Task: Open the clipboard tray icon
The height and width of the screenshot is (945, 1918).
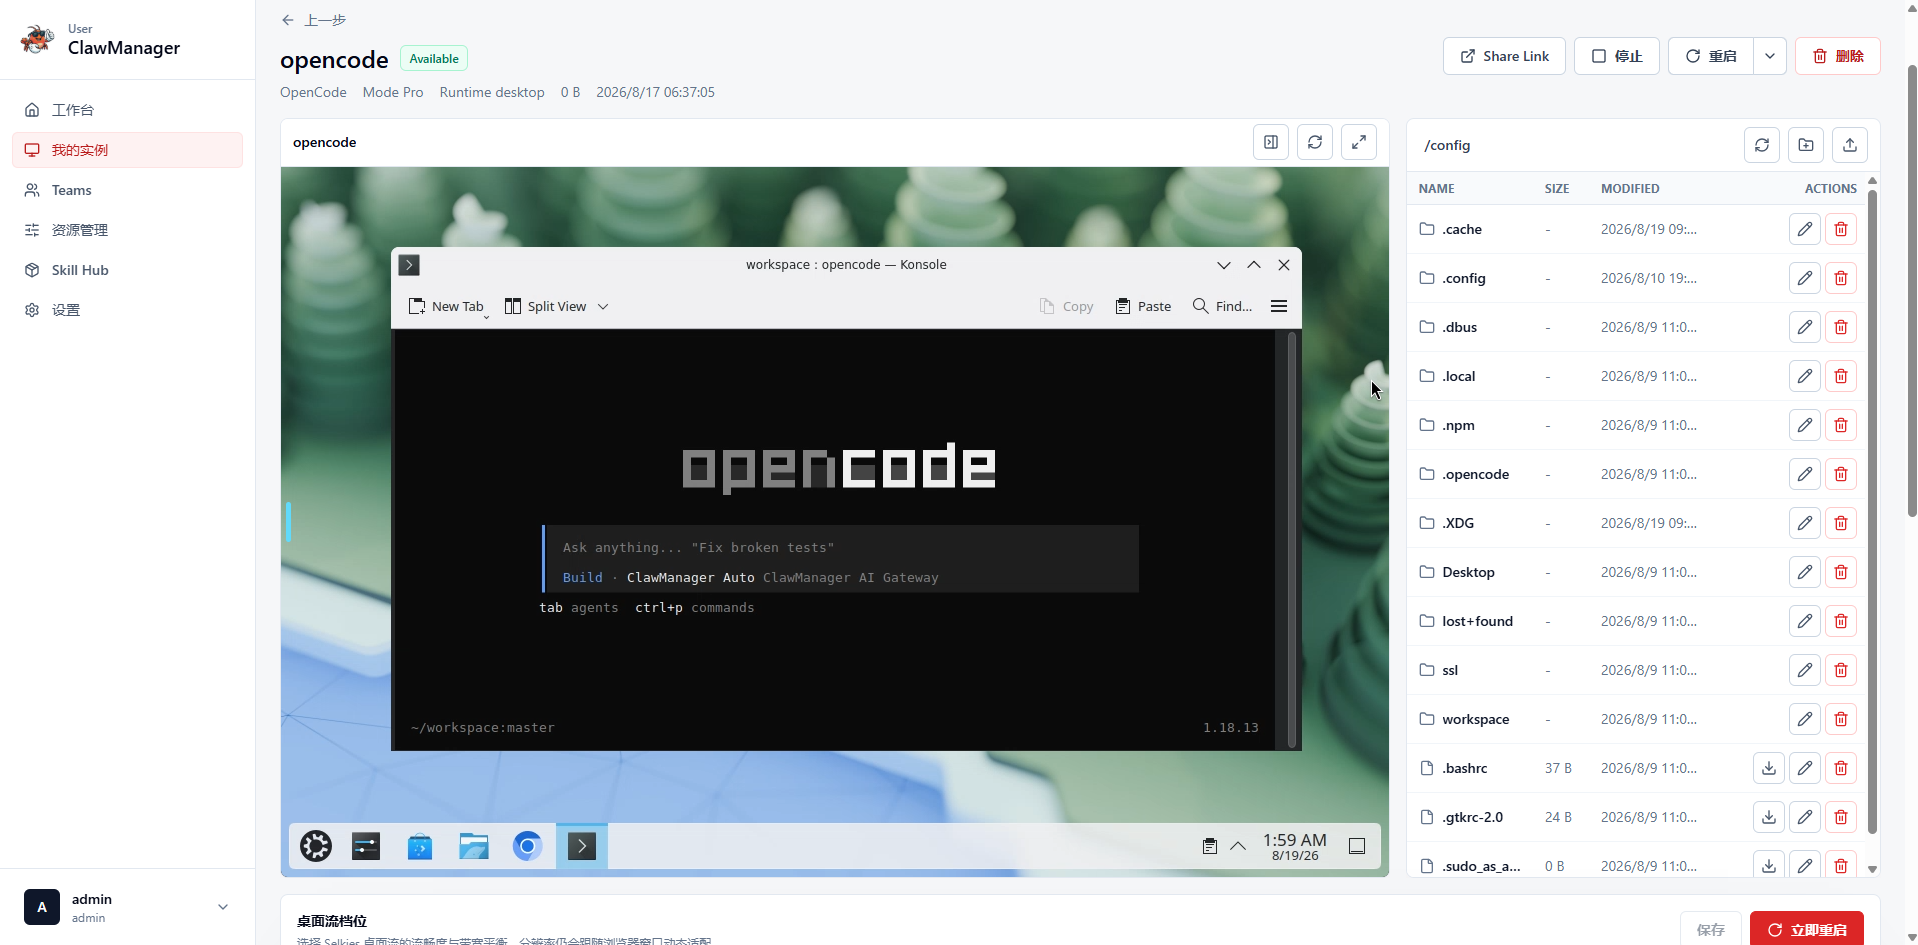Action: tap(1209, 846)
